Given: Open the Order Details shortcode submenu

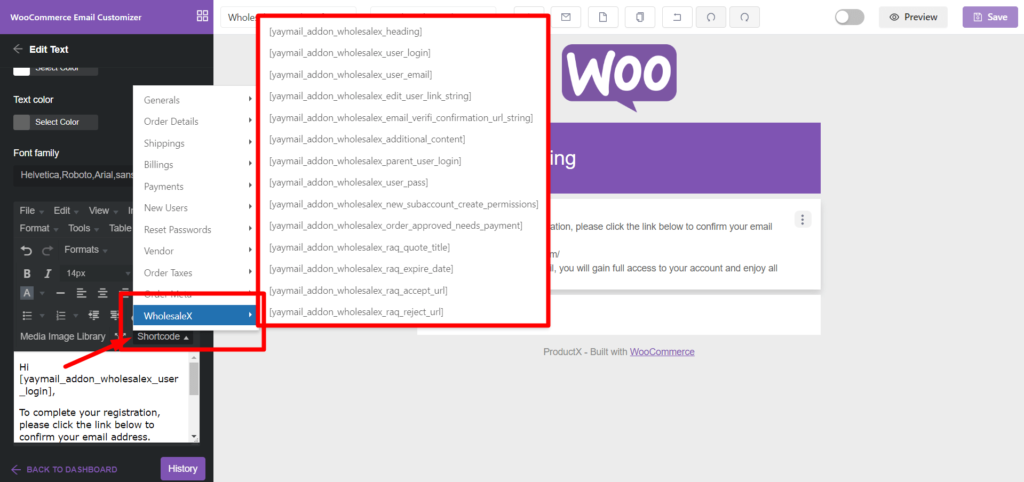Looking at the screenshot, I should coord(196,121).
